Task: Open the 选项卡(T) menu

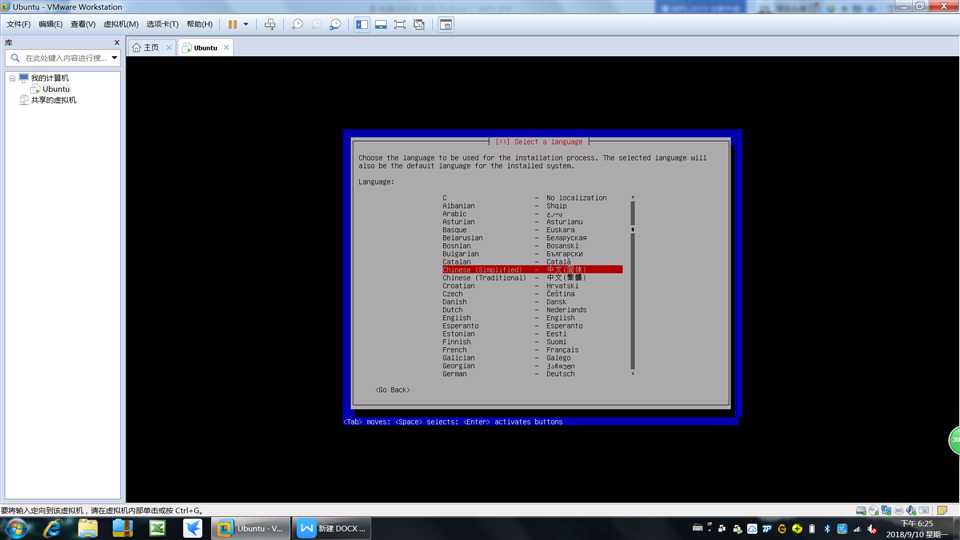Action: point(162,24)
